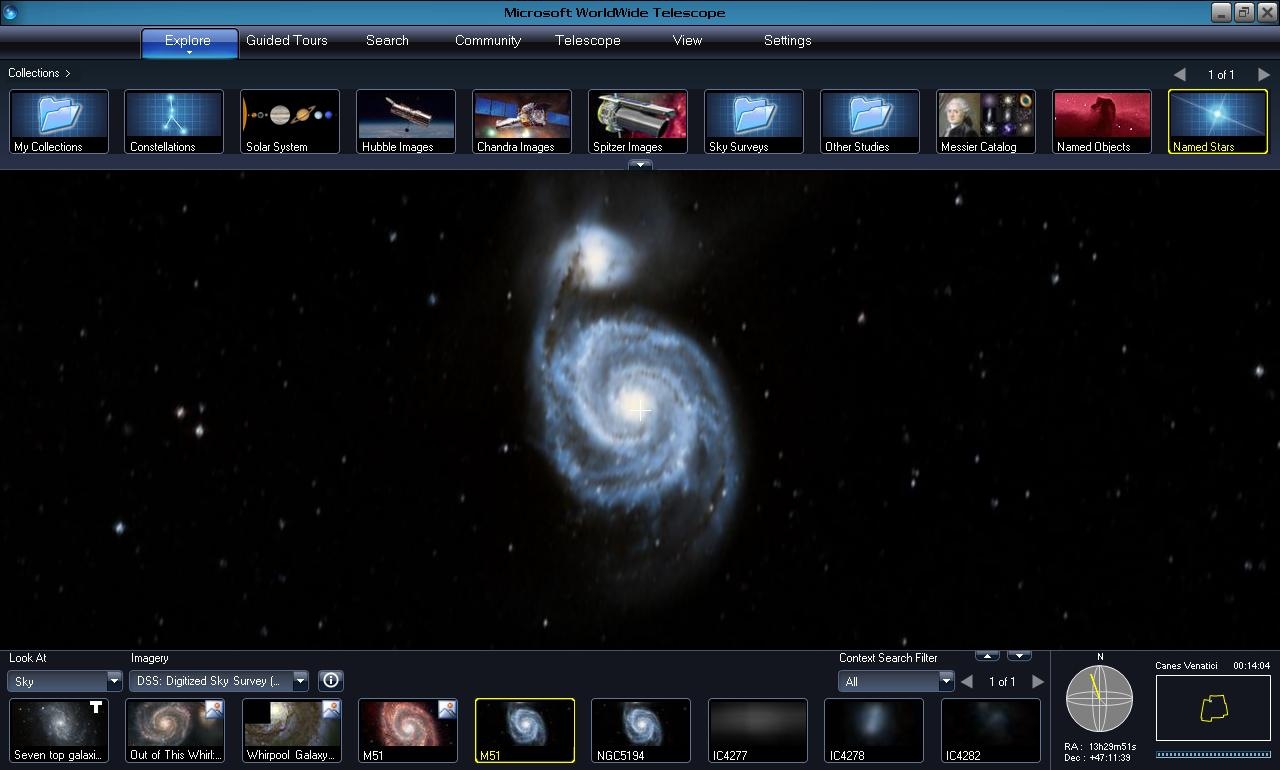Open the Look At Sky dropdown
This screenshot has height=770, width=1280.
(65, 681)
